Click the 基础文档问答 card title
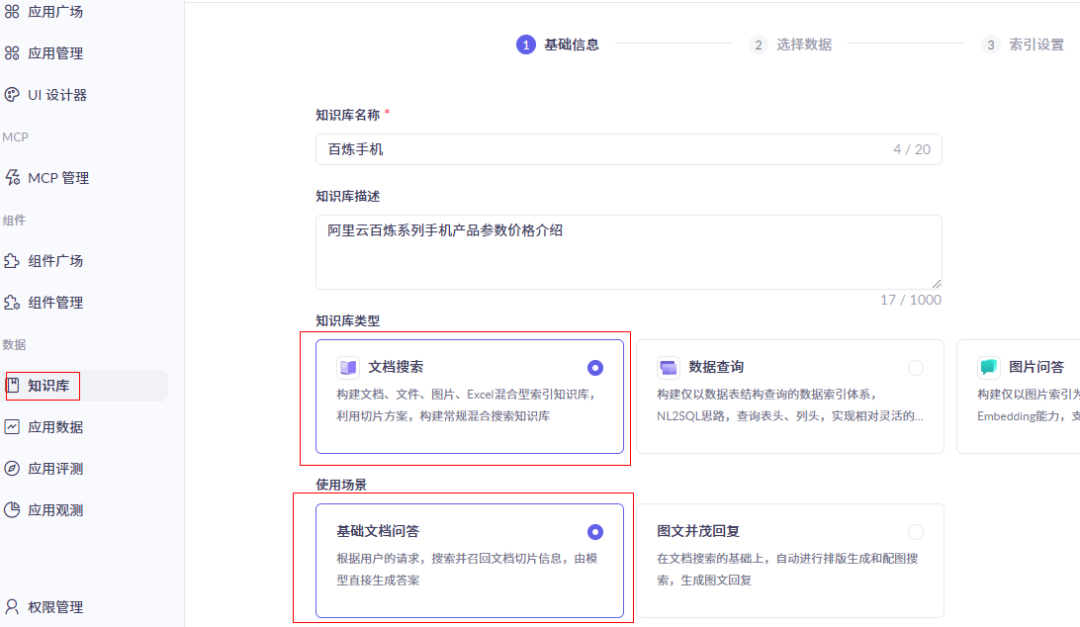 [377, 531]
